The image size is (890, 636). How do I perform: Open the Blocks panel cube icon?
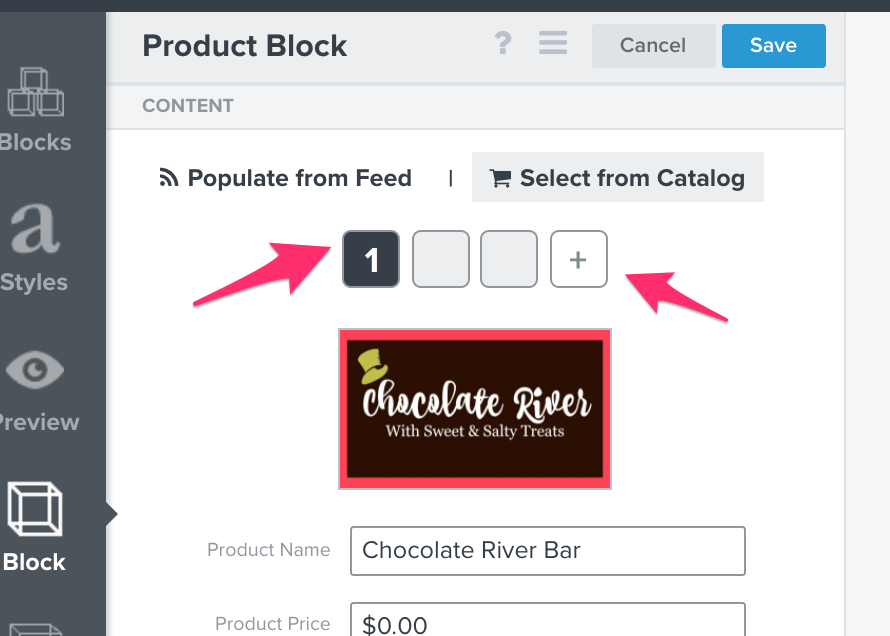tap(35, 92)
